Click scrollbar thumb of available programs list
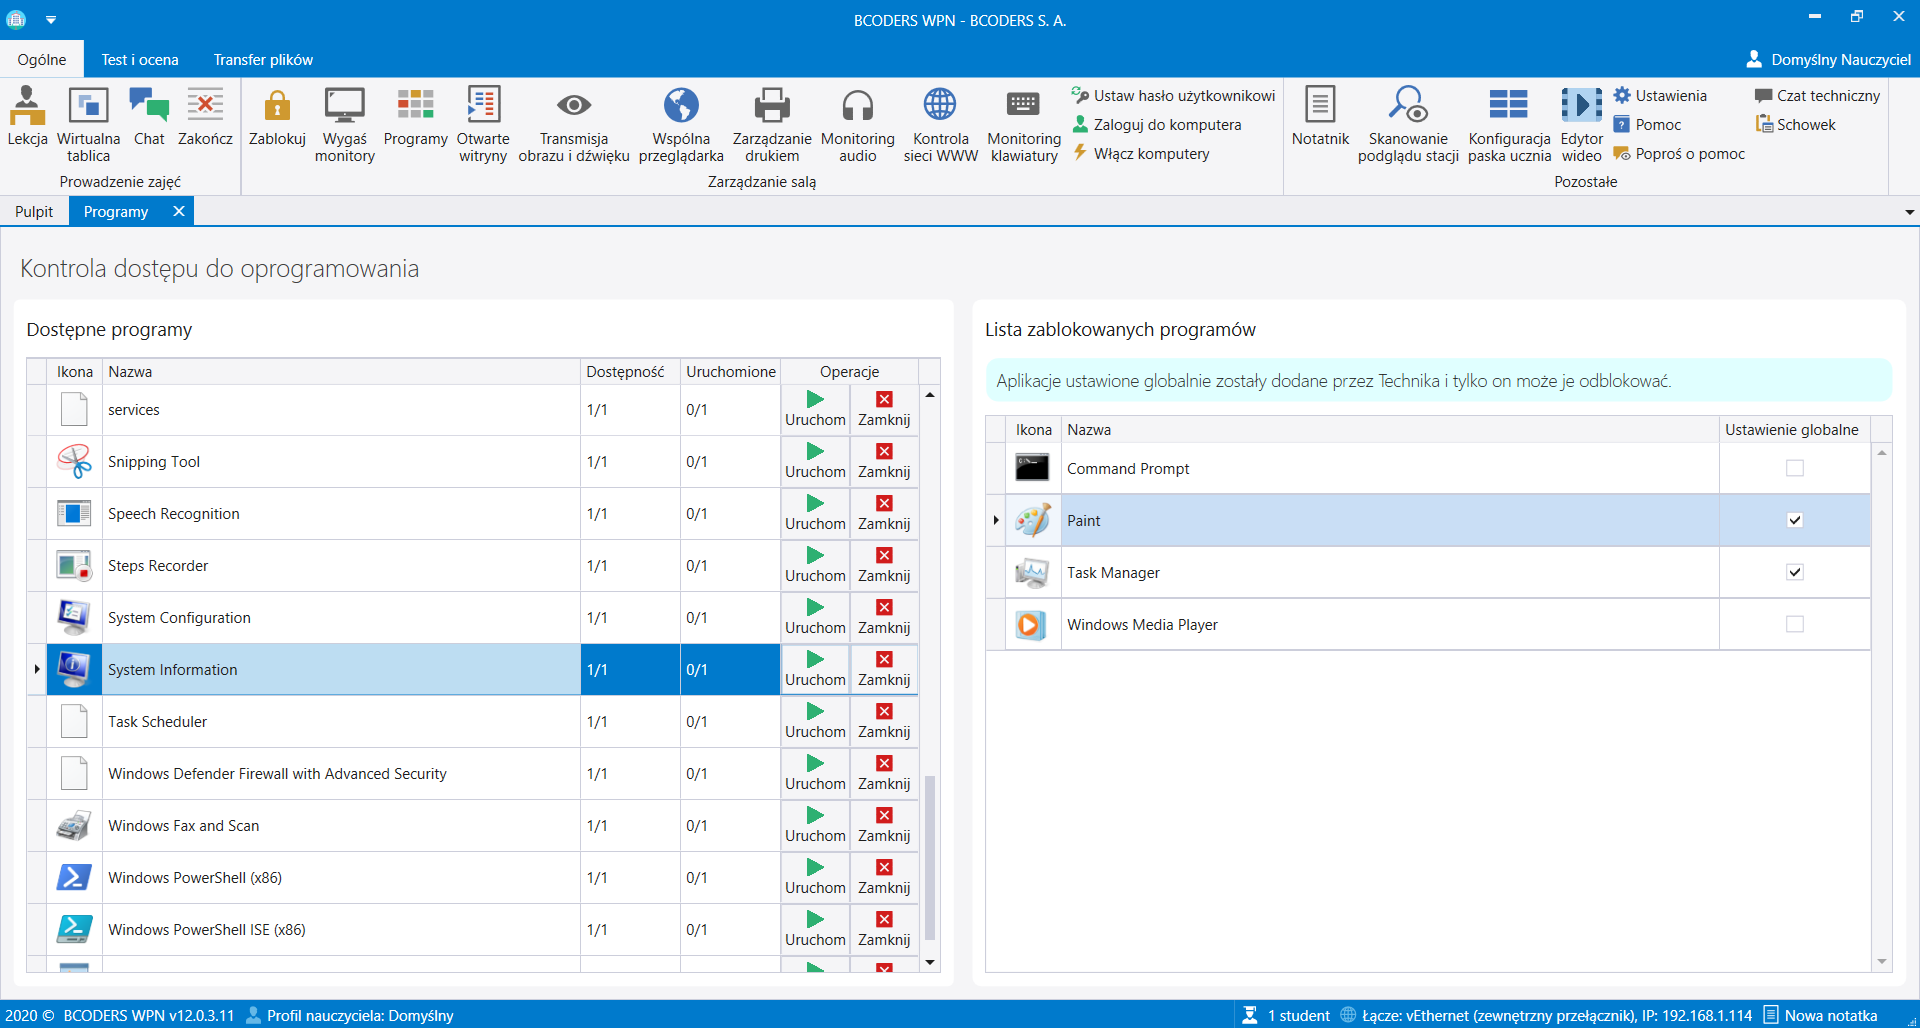Screen dimensions: 1920x1028 tap(930, 857)
